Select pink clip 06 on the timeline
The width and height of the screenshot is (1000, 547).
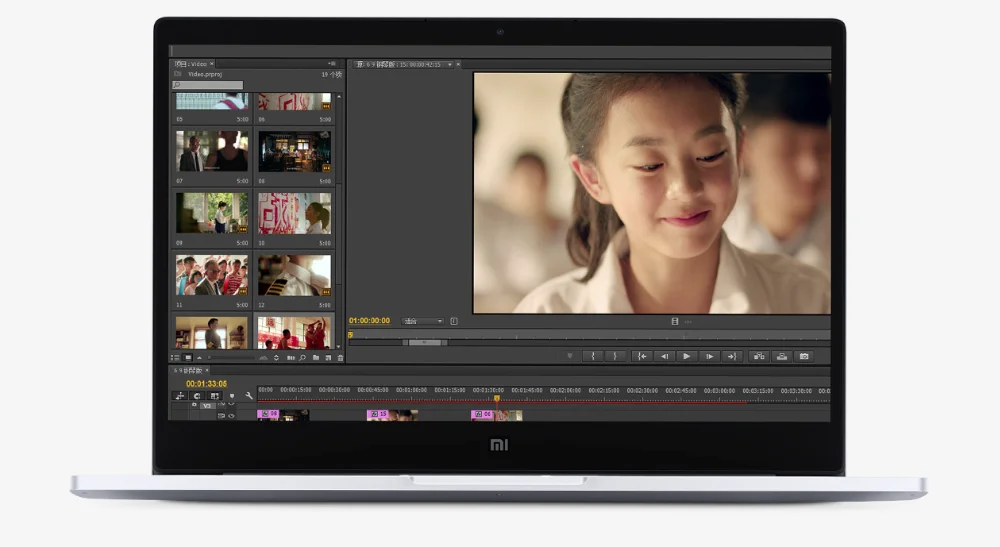click(x=482, y=414)
